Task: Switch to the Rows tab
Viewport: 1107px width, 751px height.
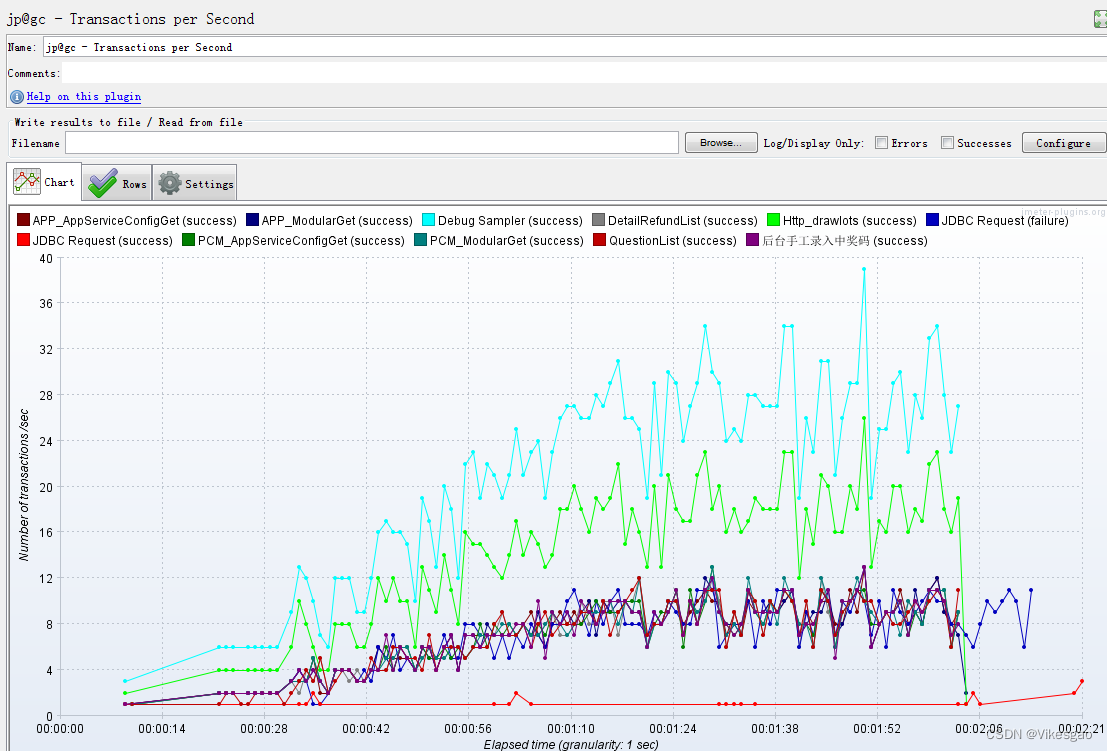Action: pyautogui.click(x=116, y=184)
